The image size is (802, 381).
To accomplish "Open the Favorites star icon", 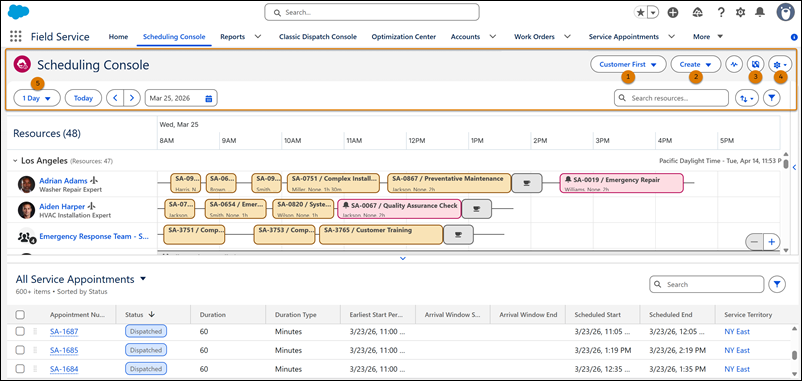I will click(640, 13).
